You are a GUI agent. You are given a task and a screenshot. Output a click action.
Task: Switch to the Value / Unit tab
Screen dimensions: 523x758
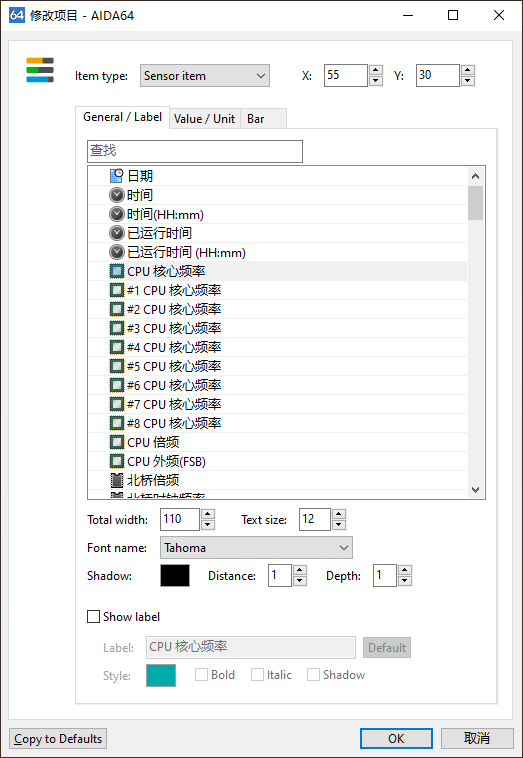(x=204, y=119)
